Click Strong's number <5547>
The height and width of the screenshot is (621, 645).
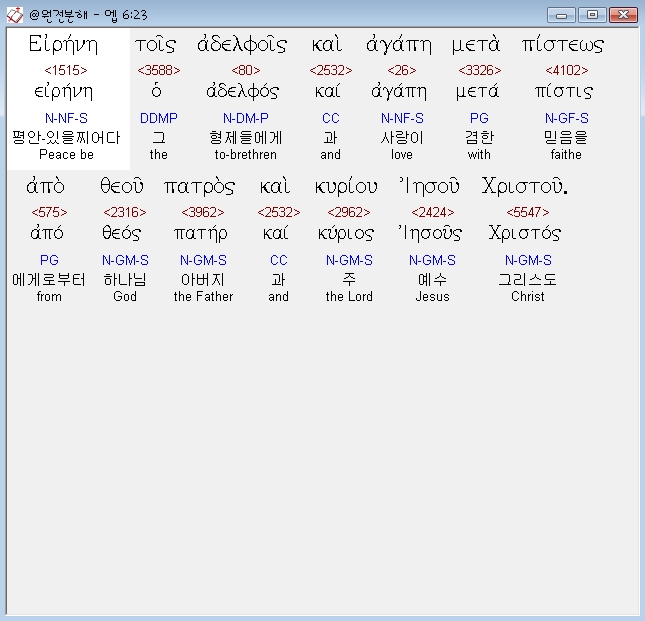point(528,212)
